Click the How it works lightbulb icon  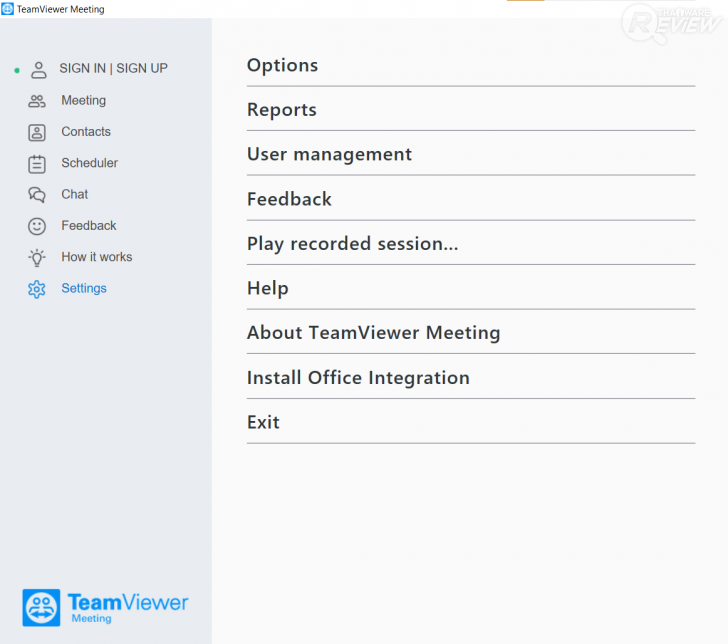pyautogui.click(x=37, y=258)
